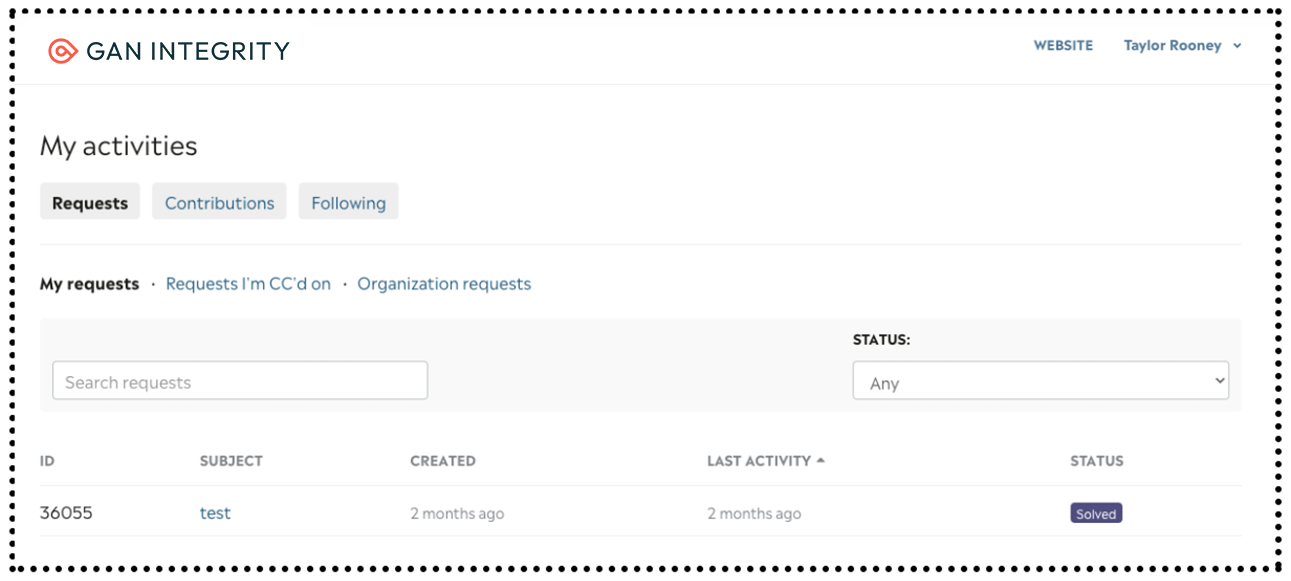Sort by the Last Activity column header
The height and width of the screenshot is (581, 1291).
coord(759,461)
